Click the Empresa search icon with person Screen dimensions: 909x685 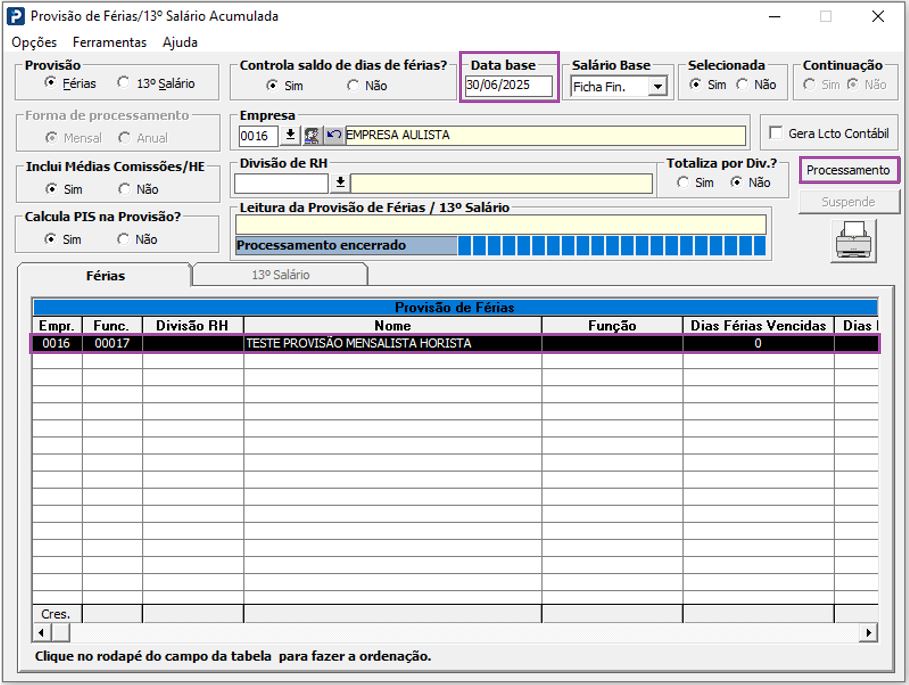click(311, 135)
